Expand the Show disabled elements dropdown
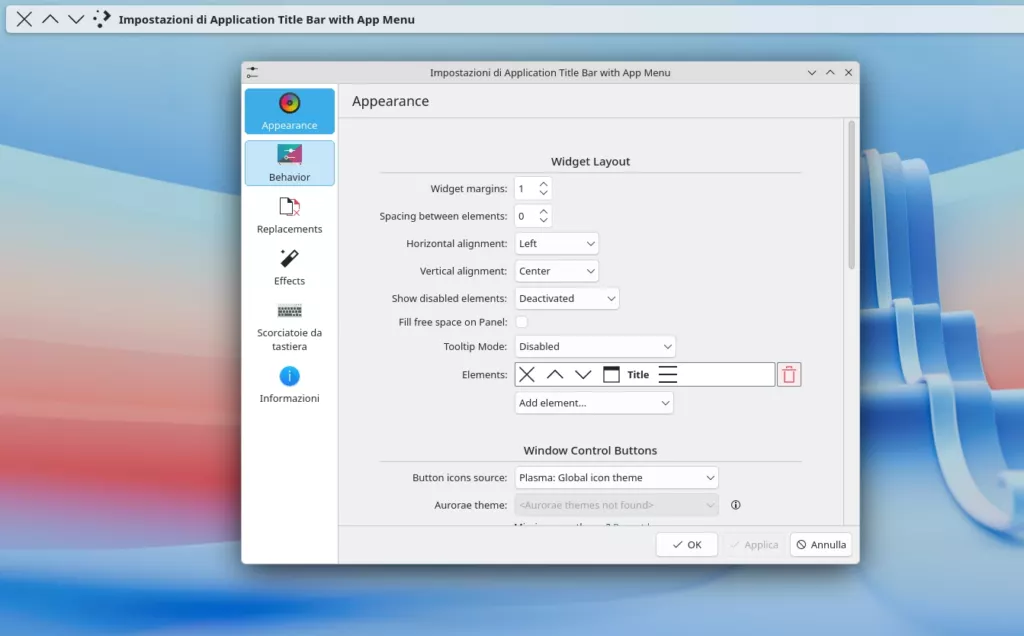The image size is (1024, 636). click(x=567, y=298)
